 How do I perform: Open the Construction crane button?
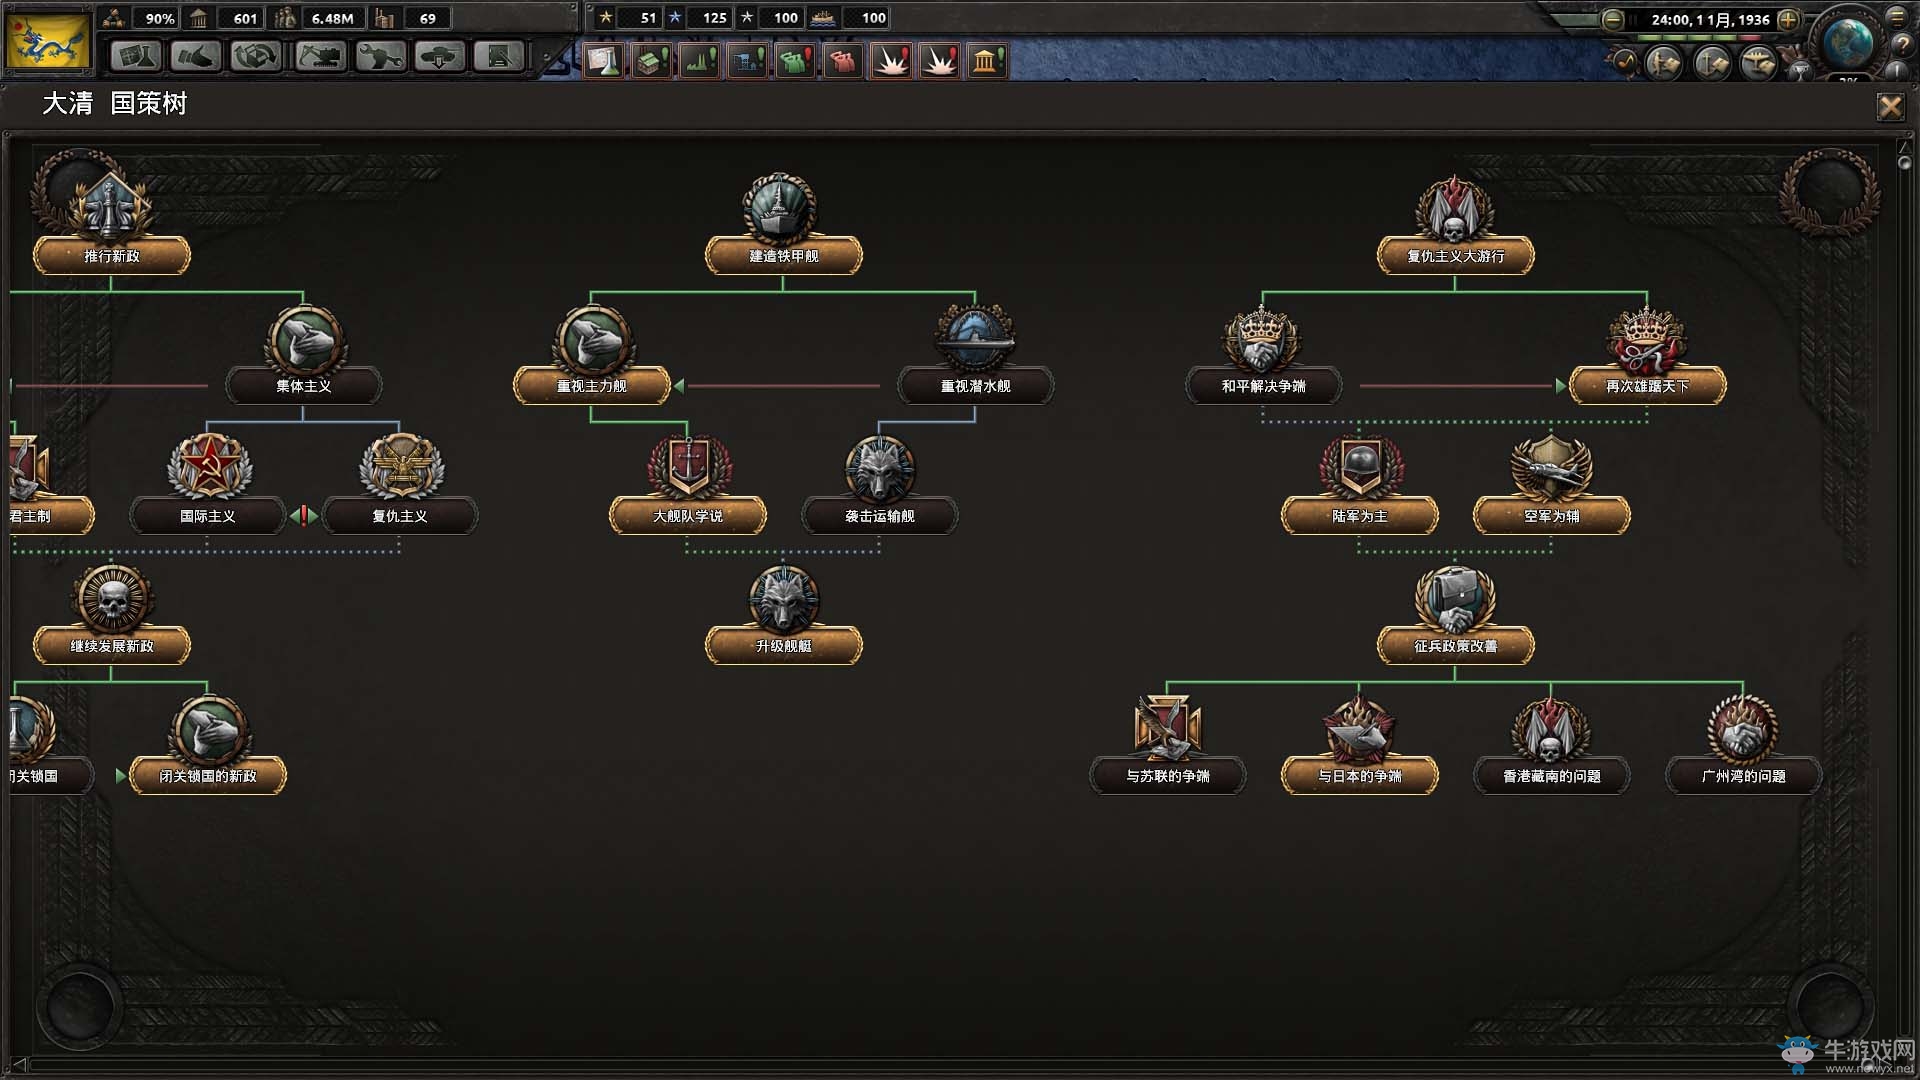(320, 57)
